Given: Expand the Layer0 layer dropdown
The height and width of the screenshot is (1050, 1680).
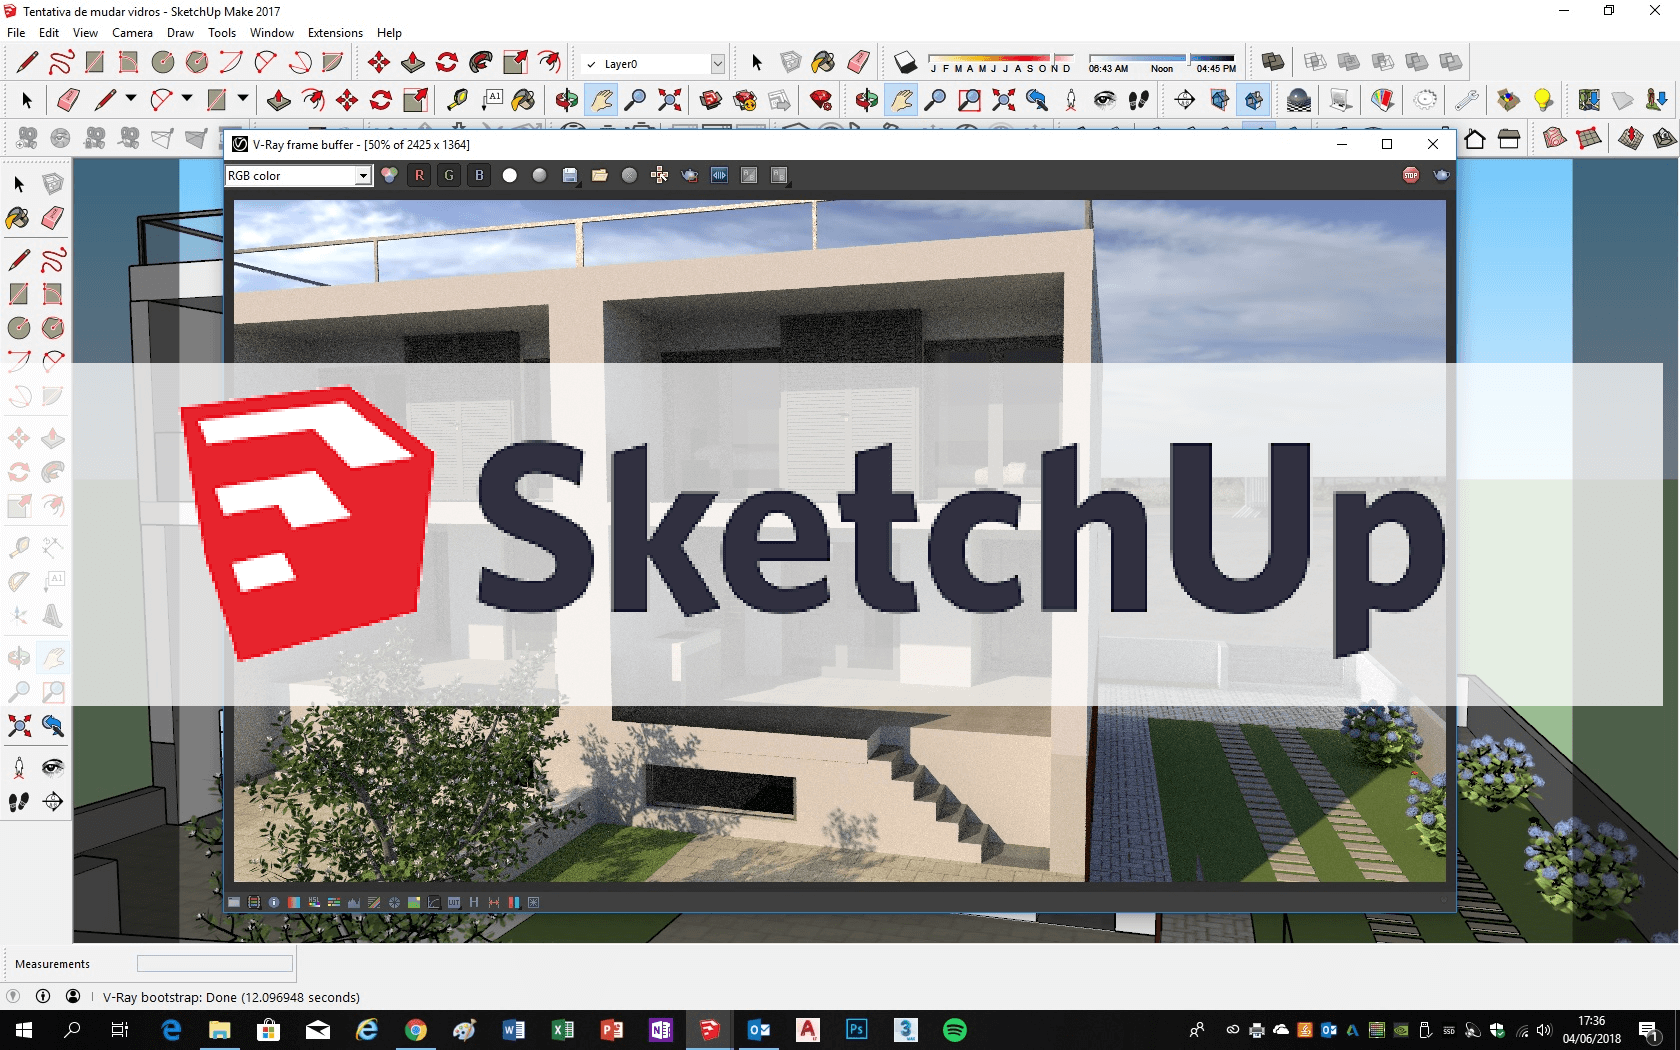Looking at the screenshot, I should [717, 64].
